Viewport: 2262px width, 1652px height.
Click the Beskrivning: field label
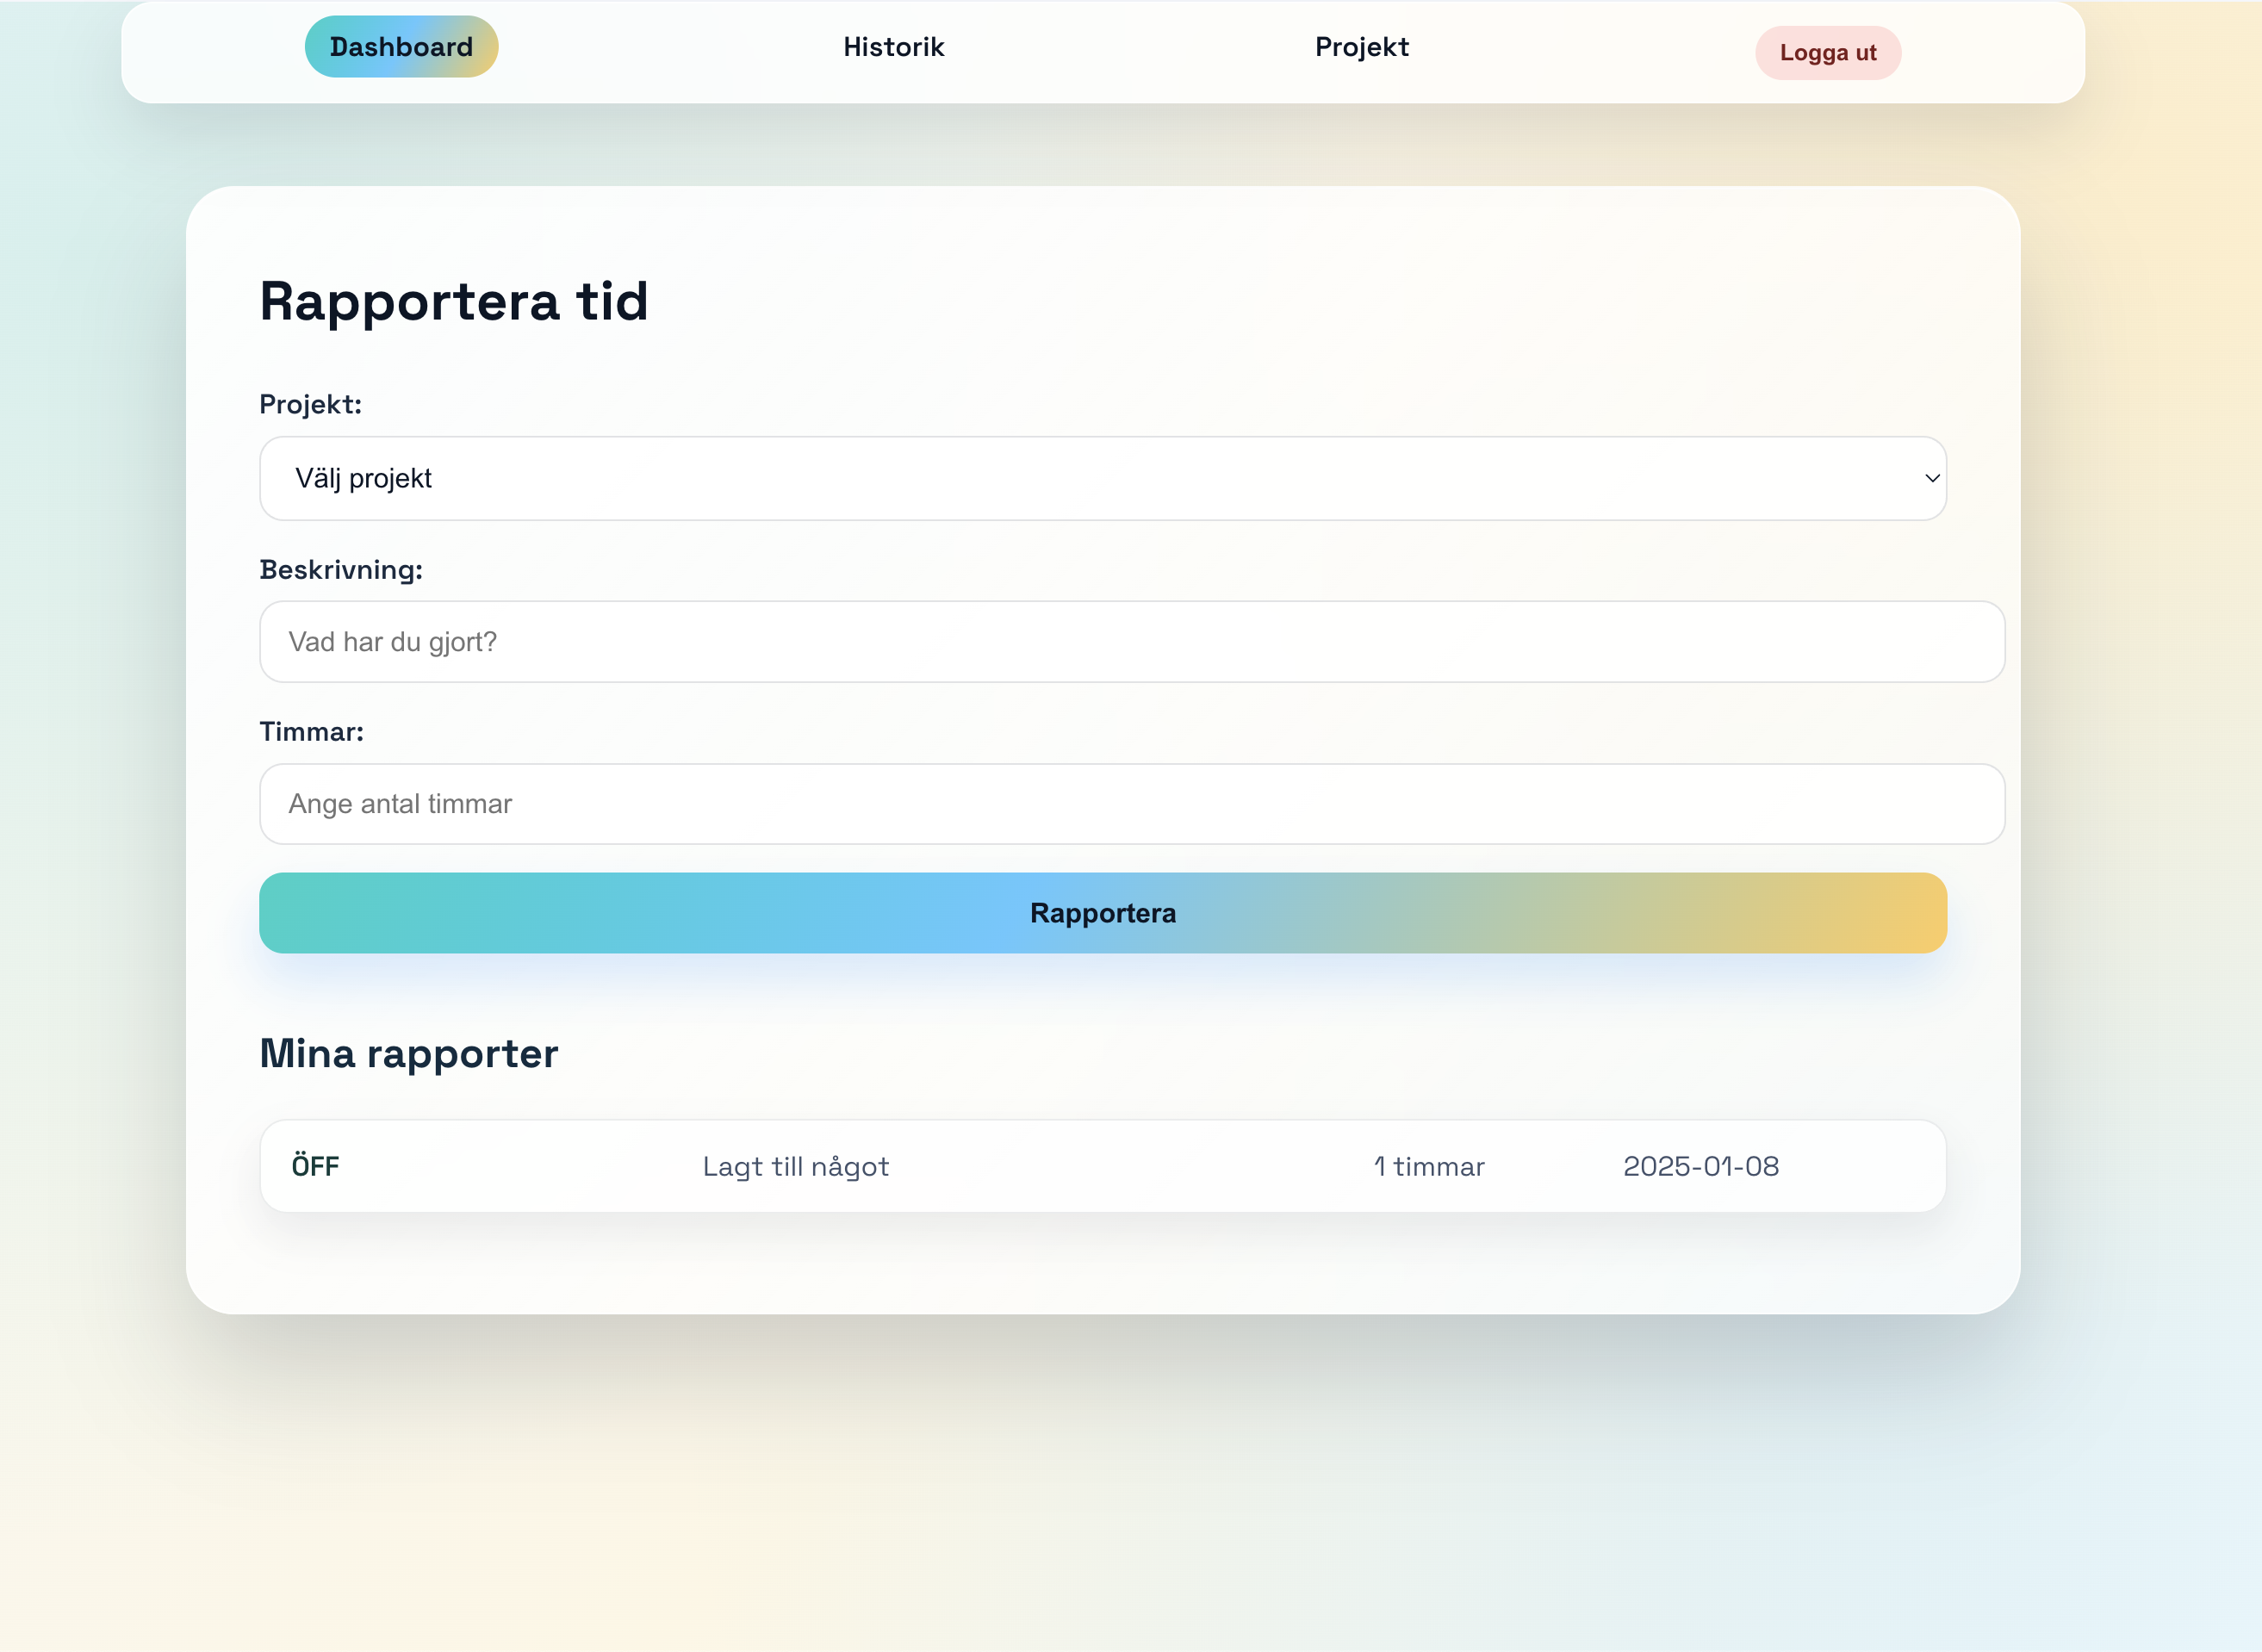pyautogui.click(x=341, y=569)
